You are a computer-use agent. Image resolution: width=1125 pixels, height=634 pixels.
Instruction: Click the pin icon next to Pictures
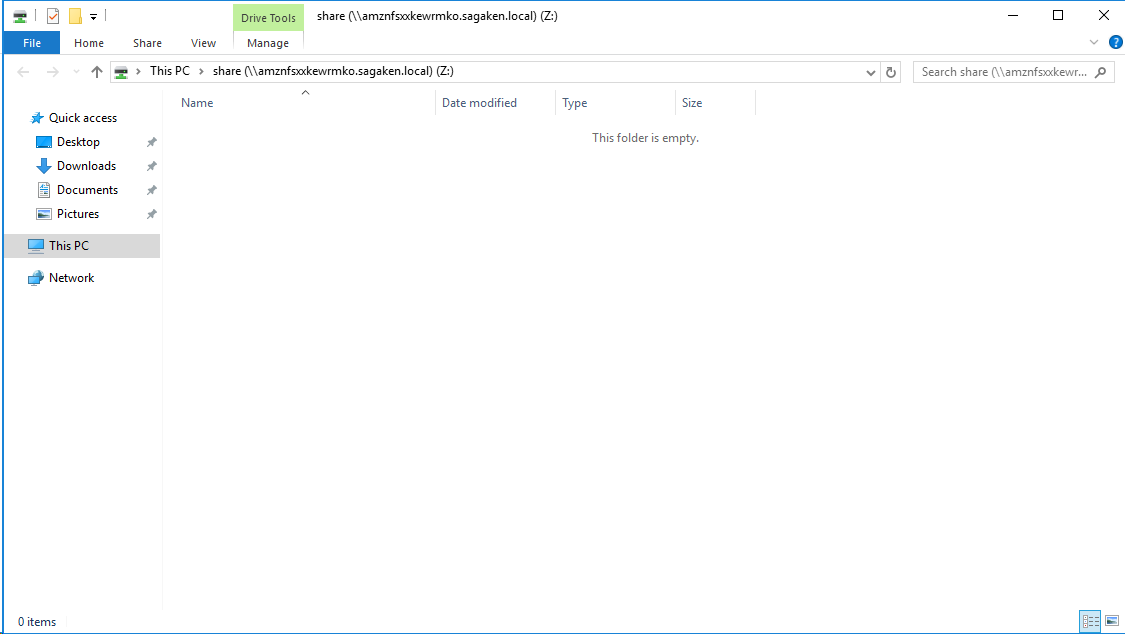point(151,214)
